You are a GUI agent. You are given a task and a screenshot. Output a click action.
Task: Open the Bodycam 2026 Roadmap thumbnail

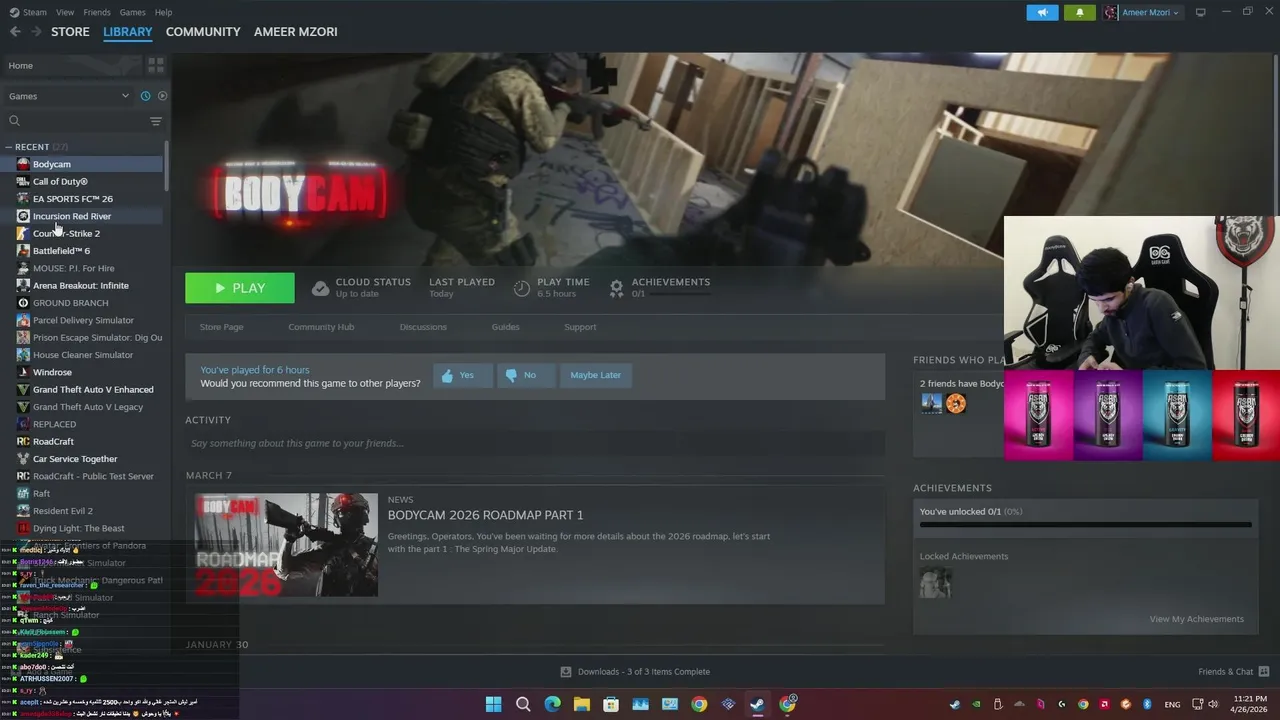pos(286,545)
